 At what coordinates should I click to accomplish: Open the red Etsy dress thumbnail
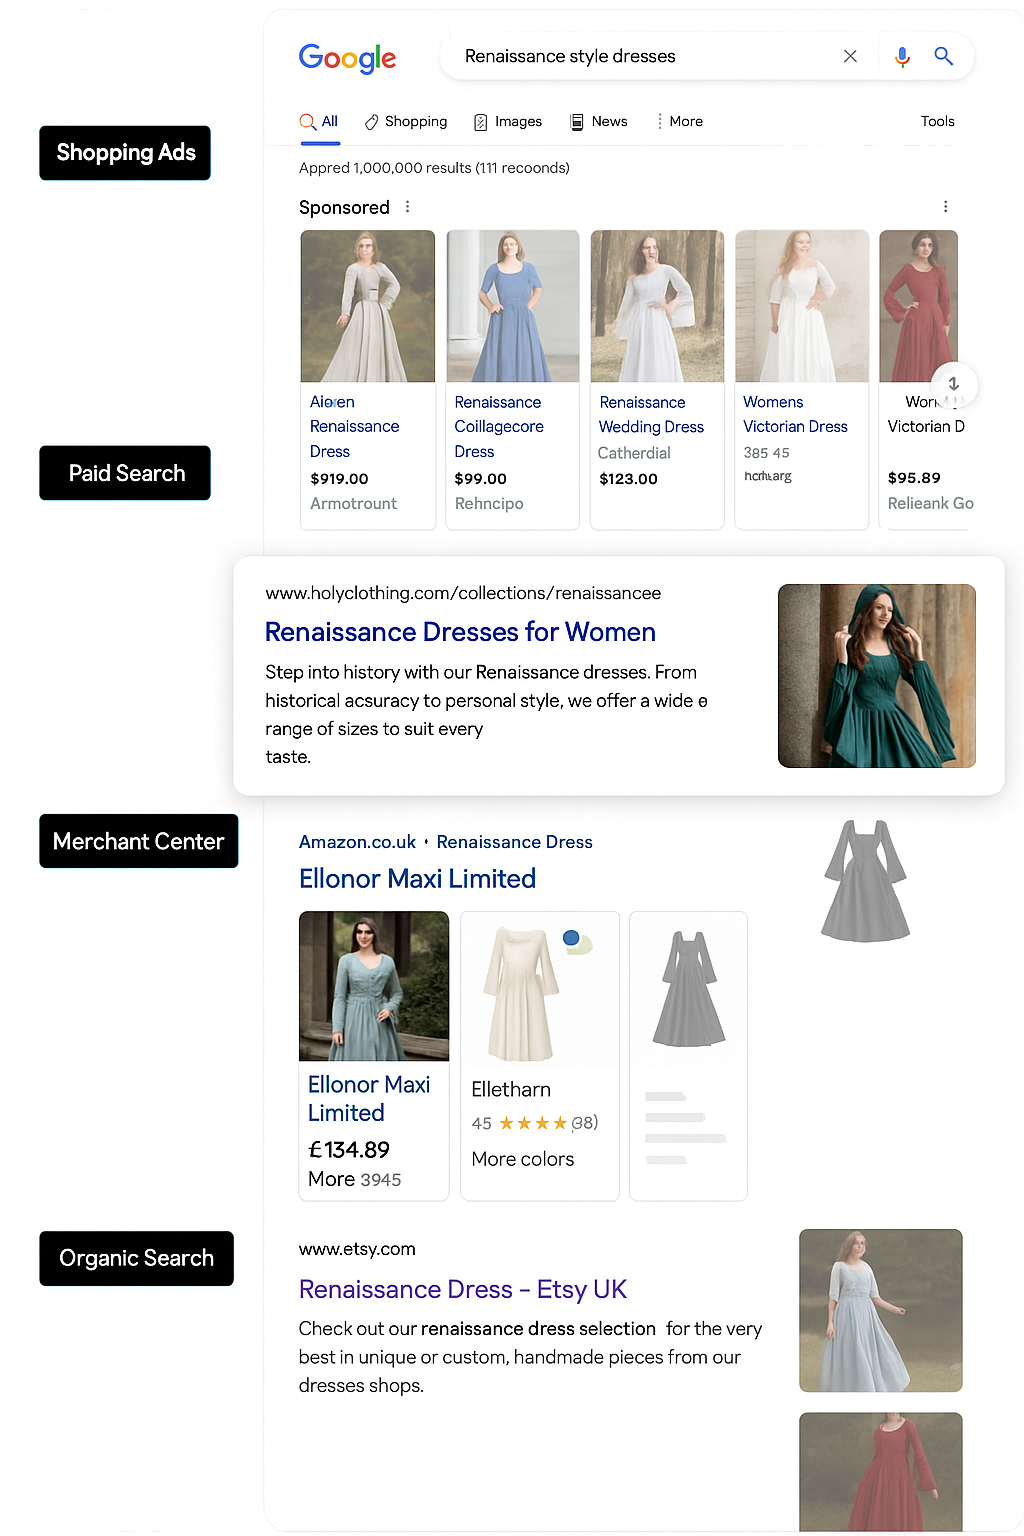(x=881, y=1472)
